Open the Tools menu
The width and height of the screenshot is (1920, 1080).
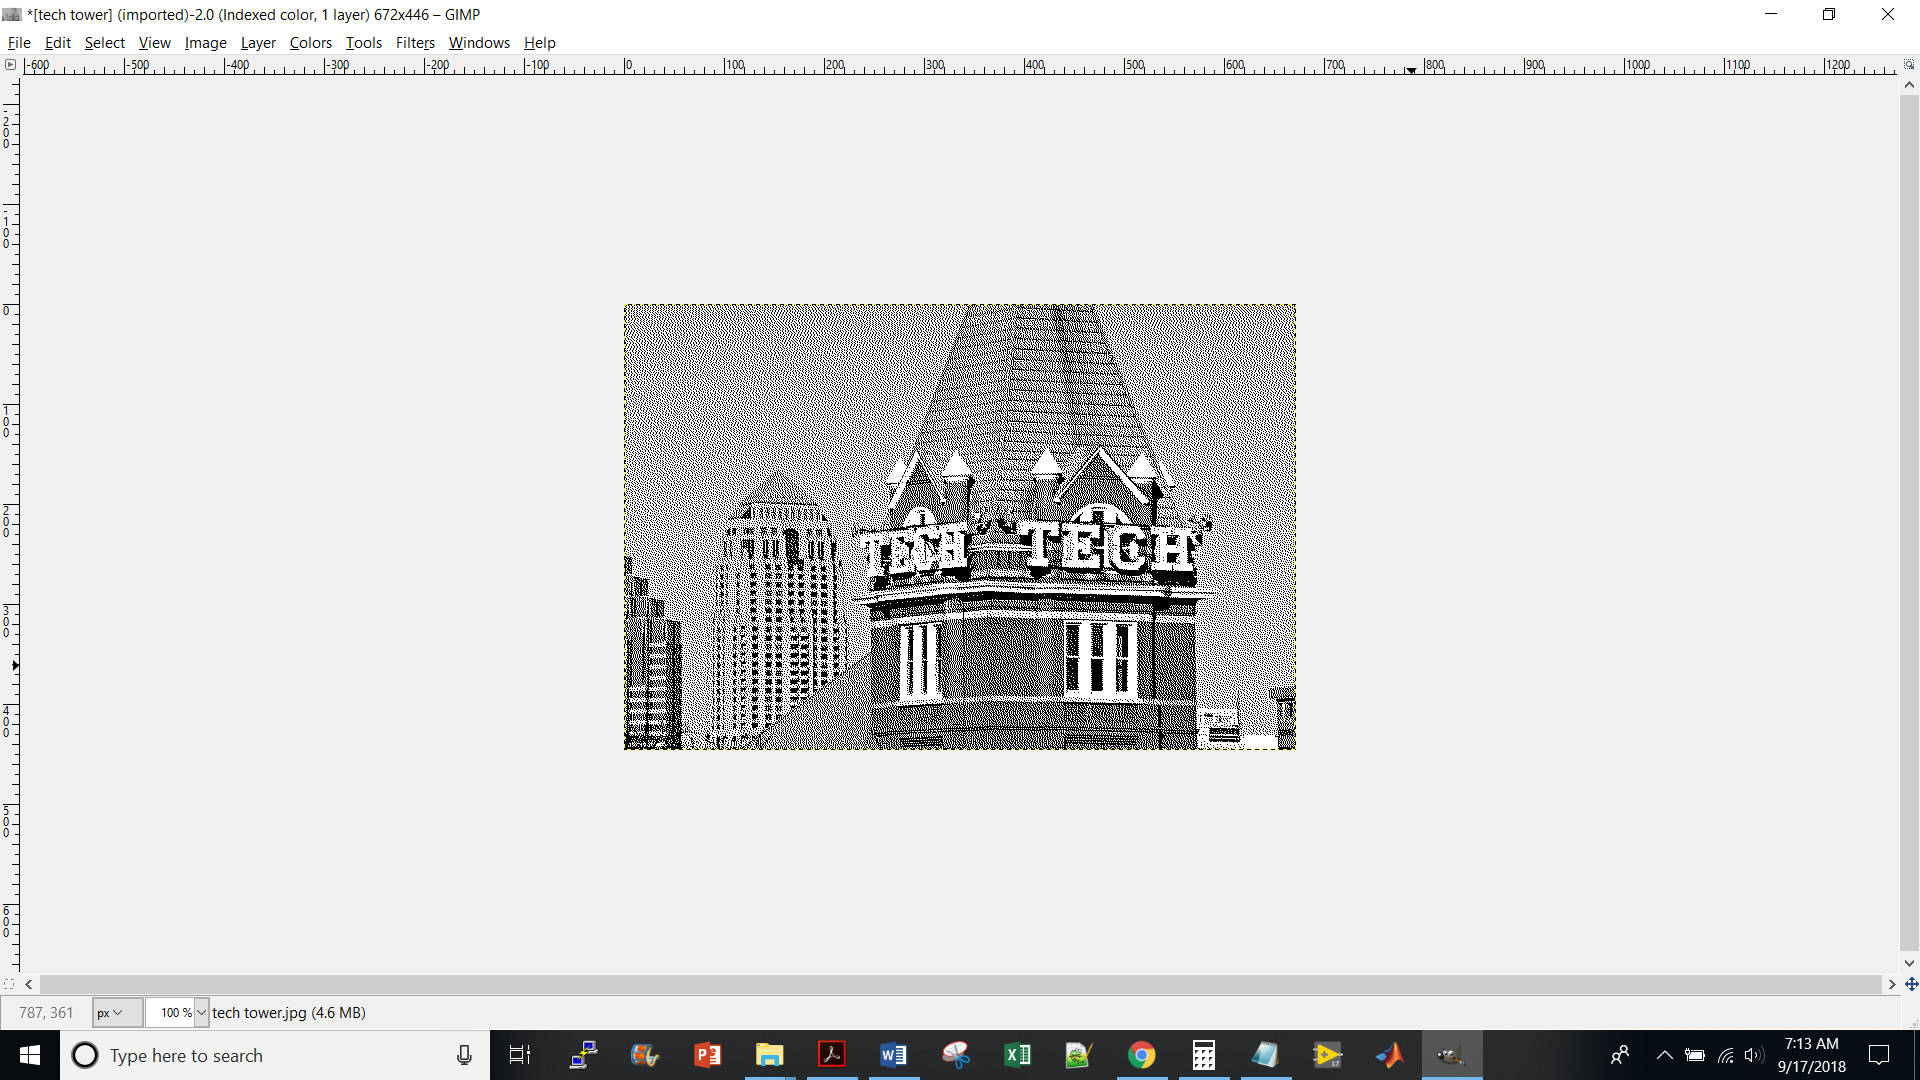(x=363, y=43)
